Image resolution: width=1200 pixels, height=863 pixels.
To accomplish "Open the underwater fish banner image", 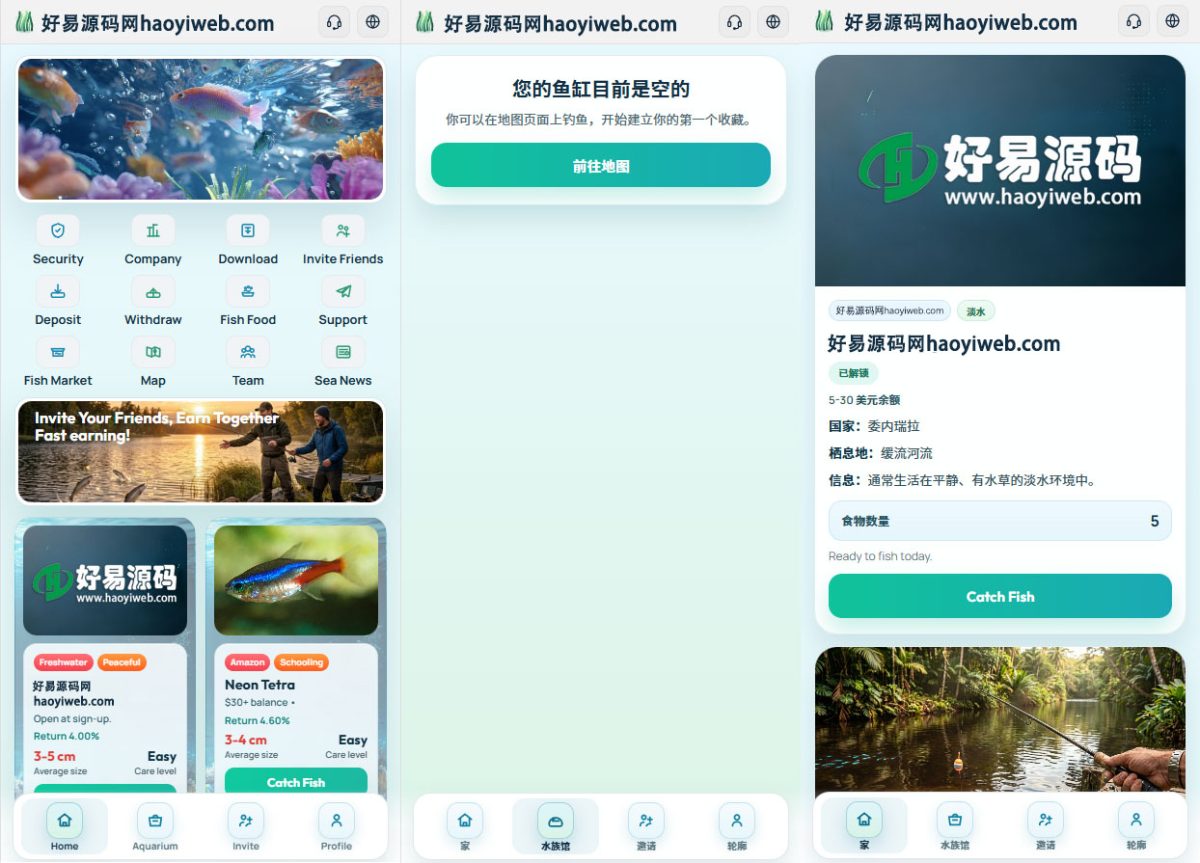I will coord(201,129).
